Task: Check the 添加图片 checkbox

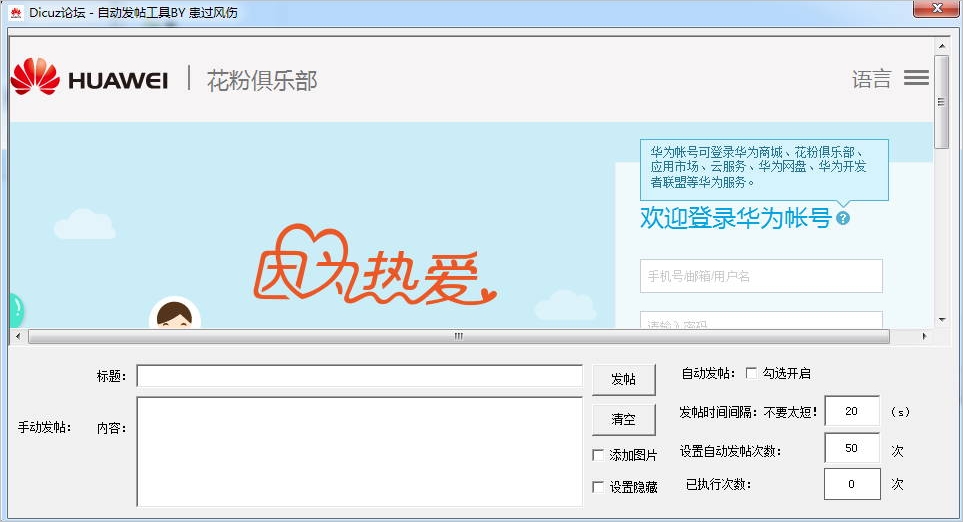Action: 598,455
